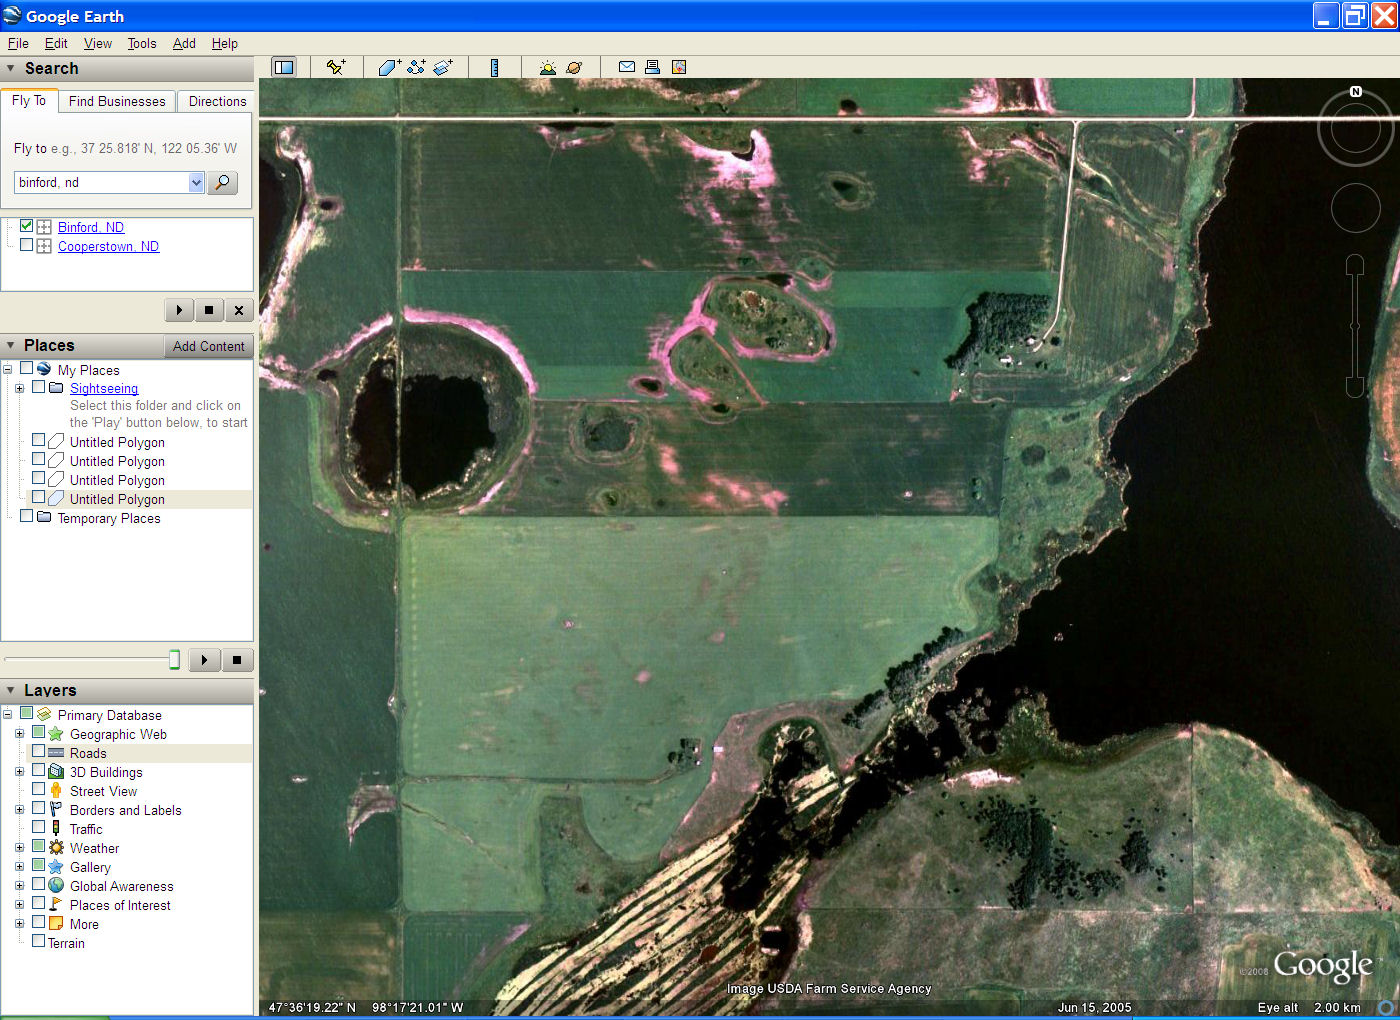The height and width of the screenshot is (1020, 1400).
Task: View the location in Google Maps icon
Action: (x=679, y=67)
